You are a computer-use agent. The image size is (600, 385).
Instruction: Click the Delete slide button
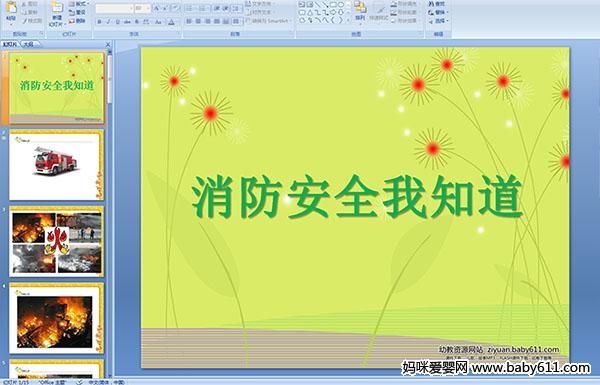pyautogui.click(x=77, y=21)
